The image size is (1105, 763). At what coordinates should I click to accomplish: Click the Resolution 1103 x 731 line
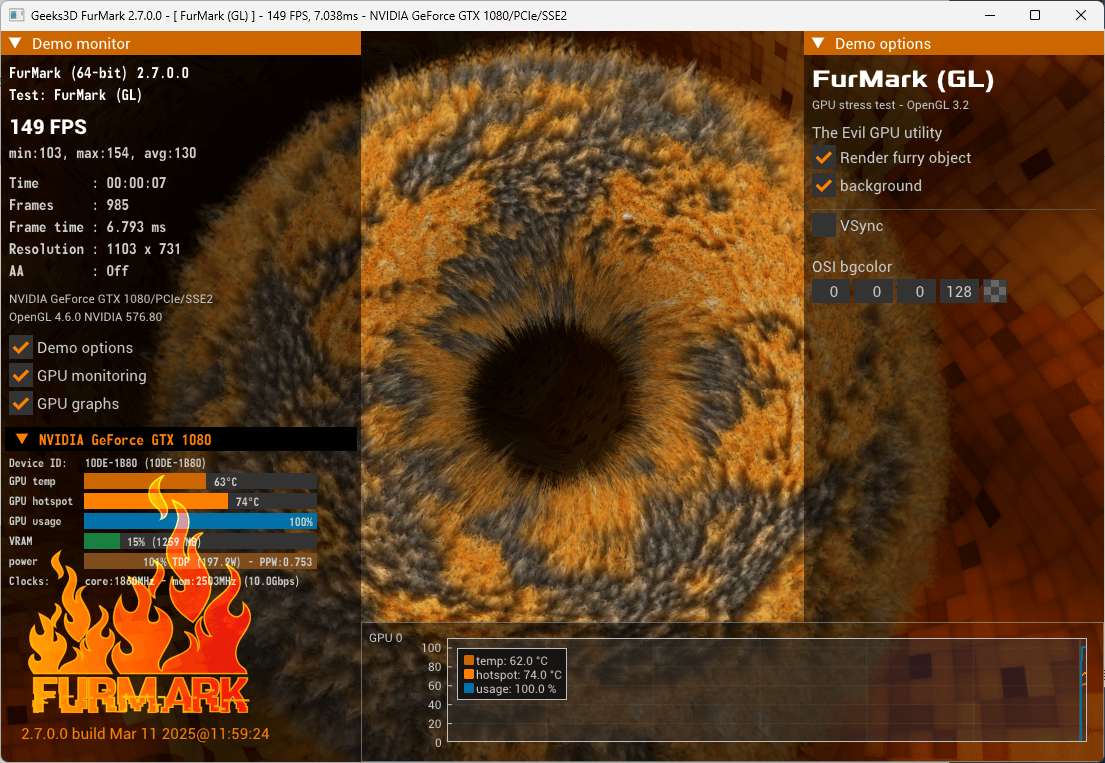tap(94, 249)
